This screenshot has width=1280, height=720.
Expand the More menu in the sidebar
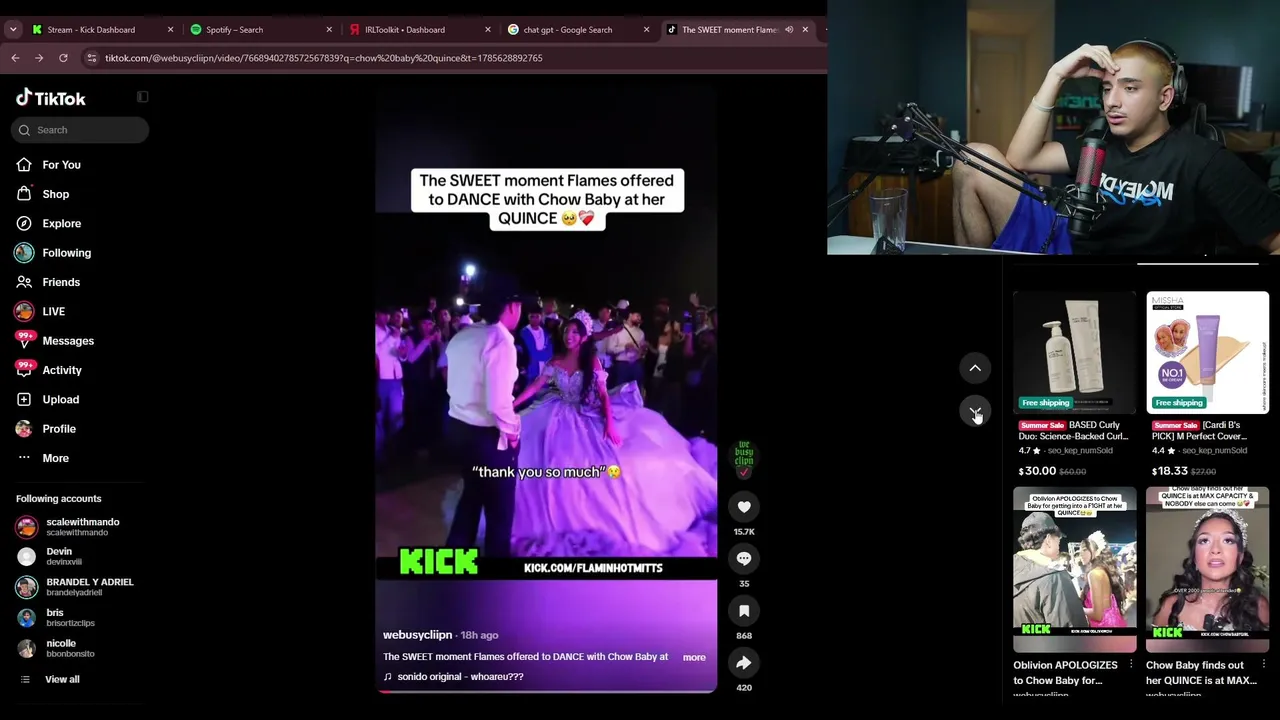(x=56, y=458)
